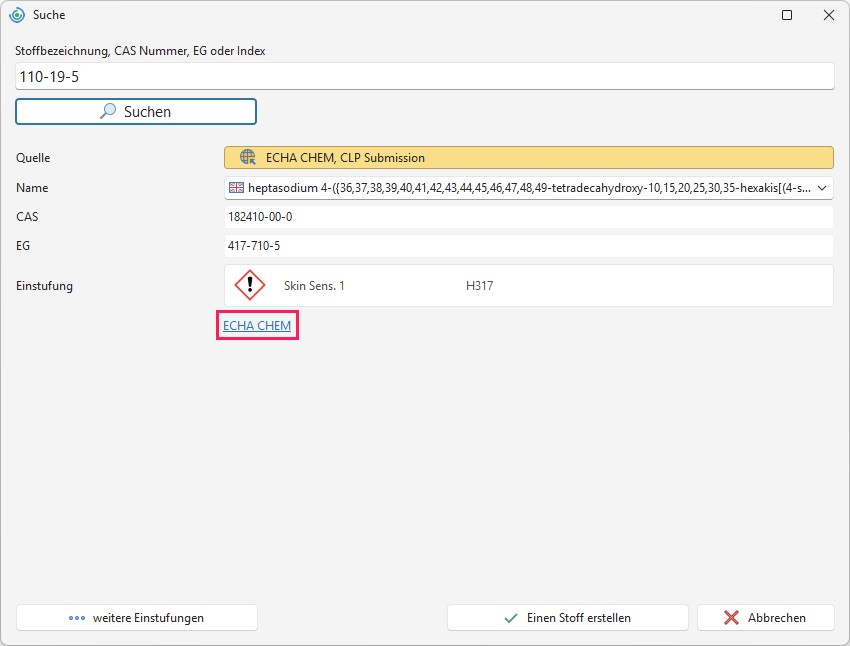Image resolution: width=850 pixels, height=646 pixels.
Task: Select the yellow ECHA CHEM, CLP Submission source bar
Action: [529, 158]
